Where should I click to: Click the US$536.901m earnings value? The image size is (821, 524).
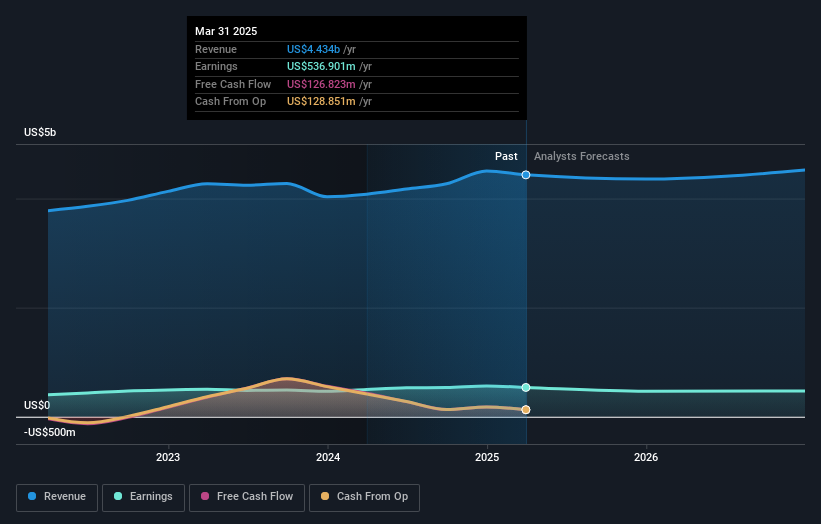point(321,66)
